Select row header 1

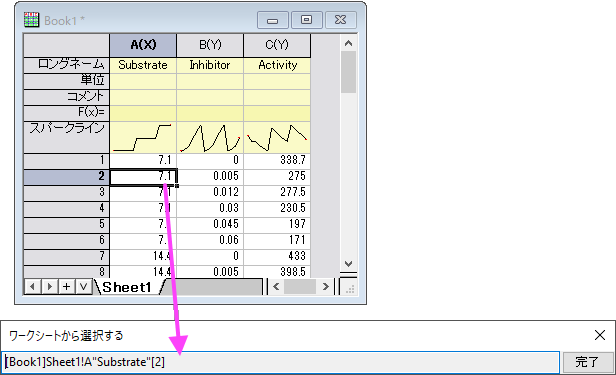tap(66, 160)
